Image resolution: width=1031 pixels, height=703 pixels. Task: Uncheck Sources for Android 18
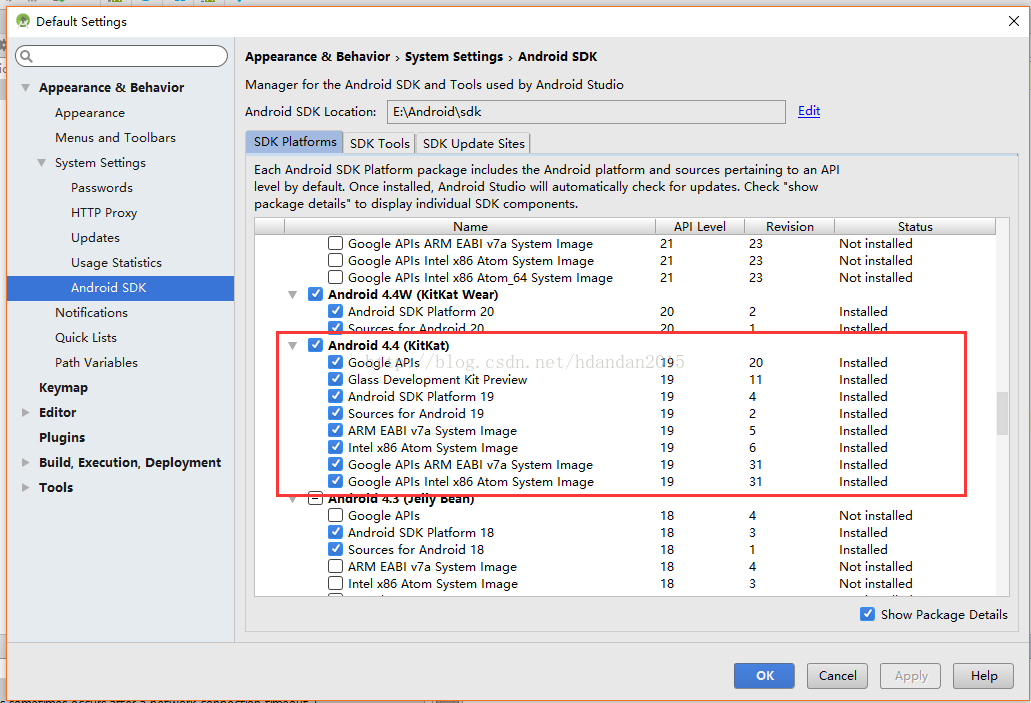(335, 549)
